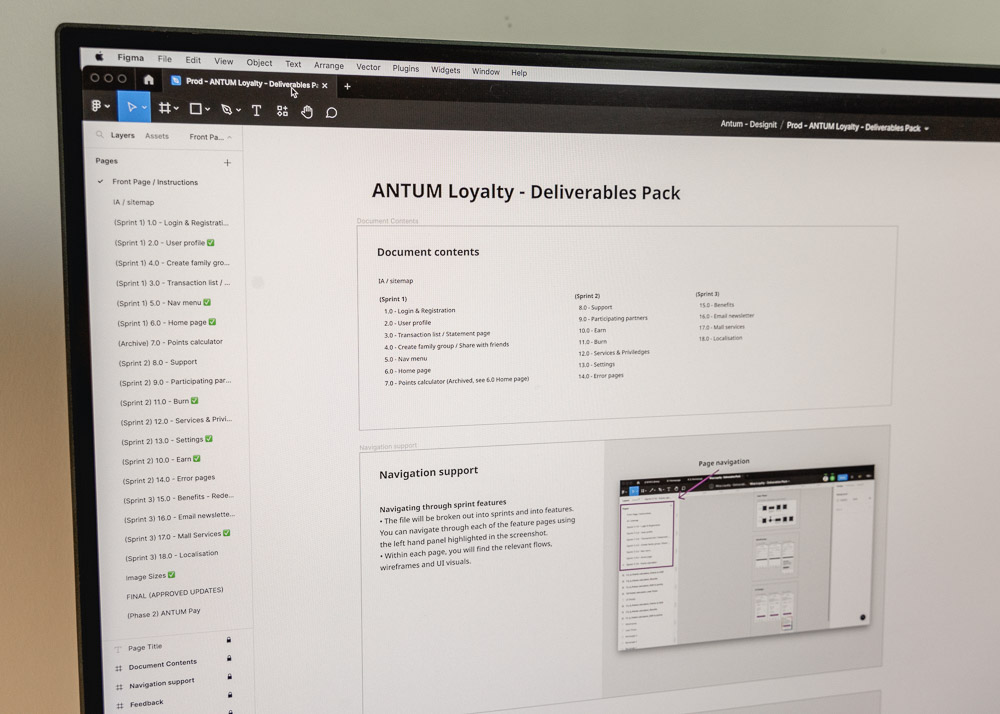Open (Sprint 2) 12.0 - Services & Privileges page
This screenshot has width=1000, height=714.
click(x=177, y=421)
